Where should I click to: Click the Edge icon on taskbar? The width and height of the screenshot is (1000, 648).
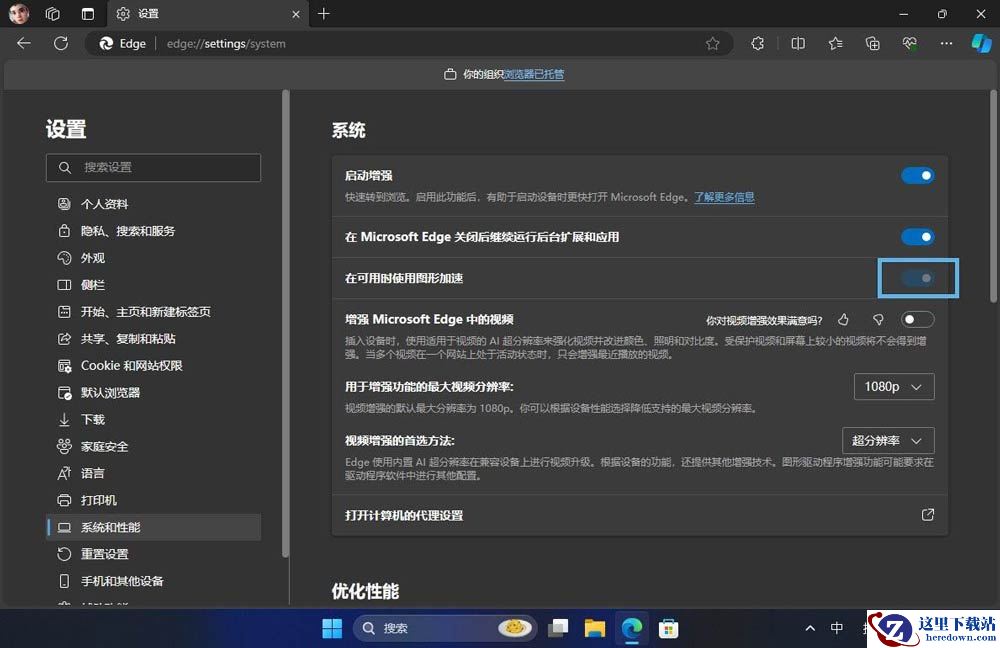click(x=631, y=628)
